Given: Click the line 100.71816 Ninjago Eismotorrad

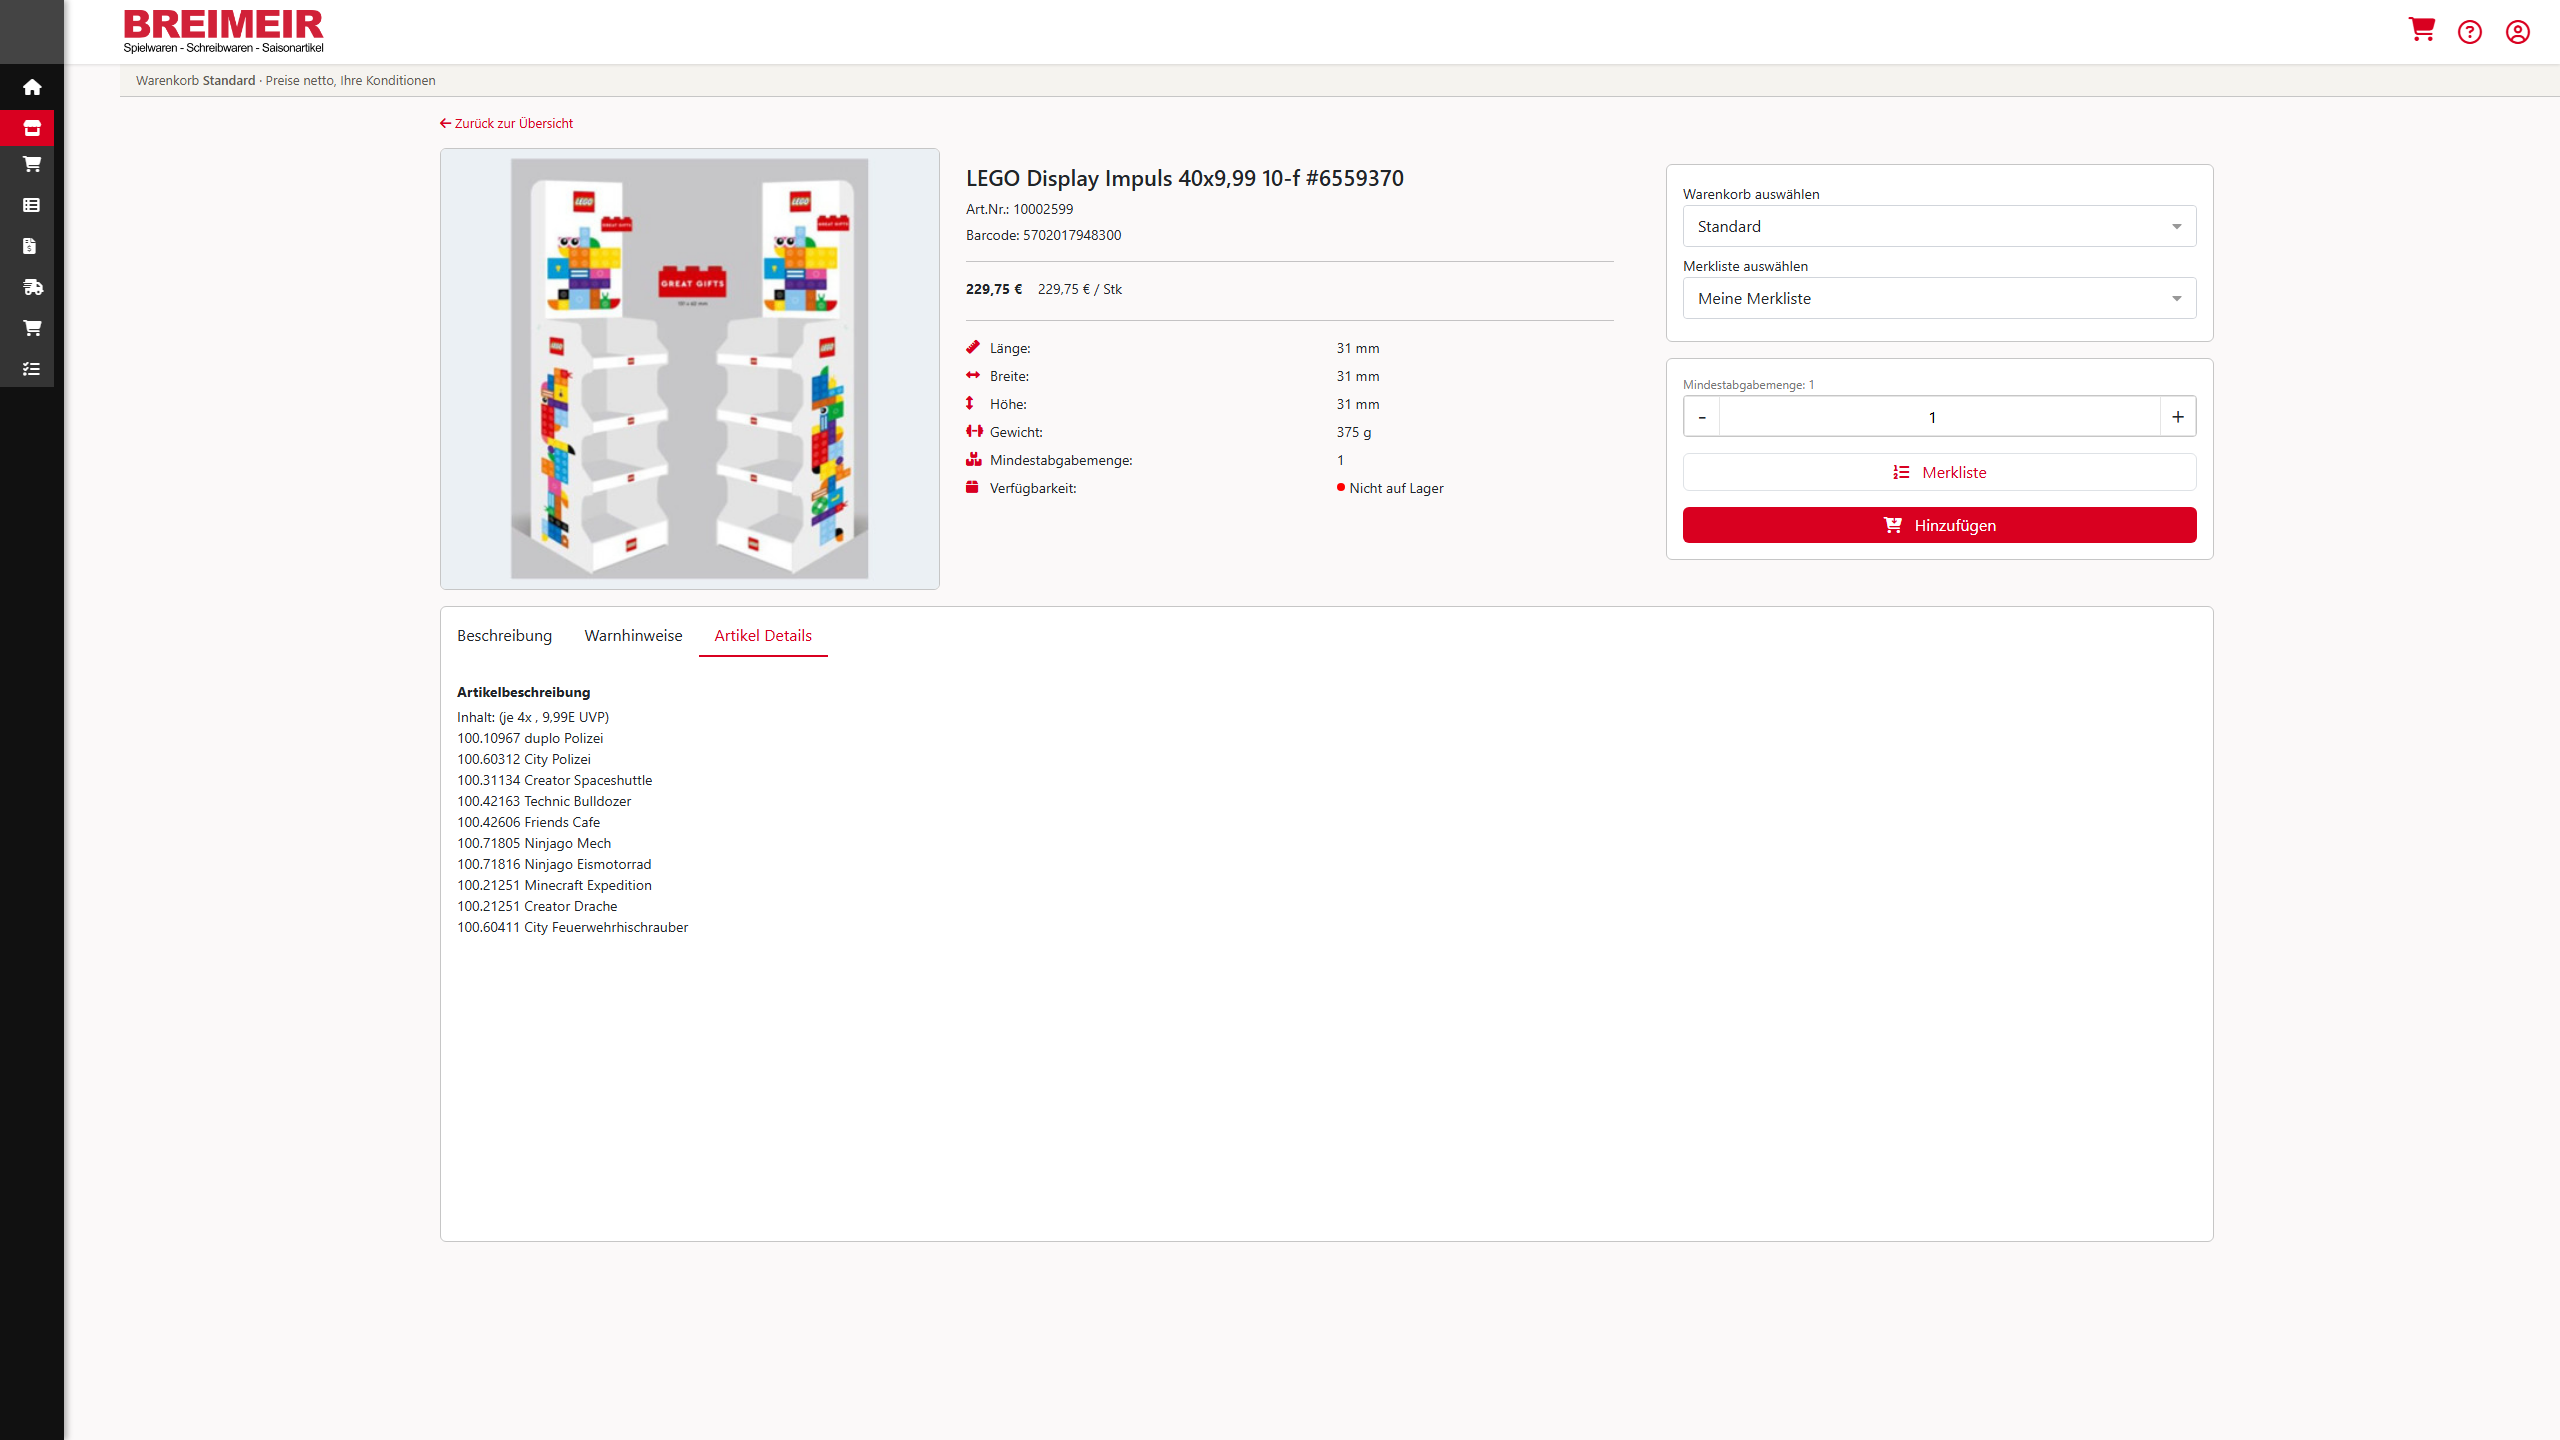Looking at the screenshot, I should pos(554,864).
